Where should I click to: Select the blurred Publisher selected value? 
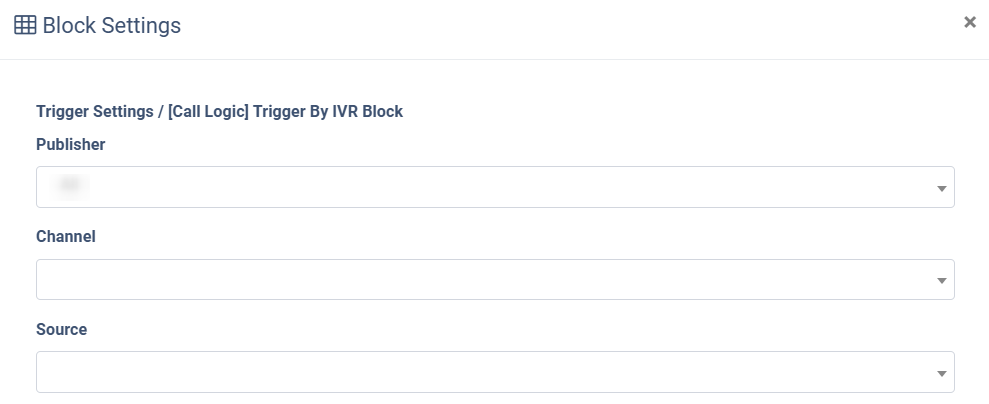pyautogui.click(x=69, y=187)
